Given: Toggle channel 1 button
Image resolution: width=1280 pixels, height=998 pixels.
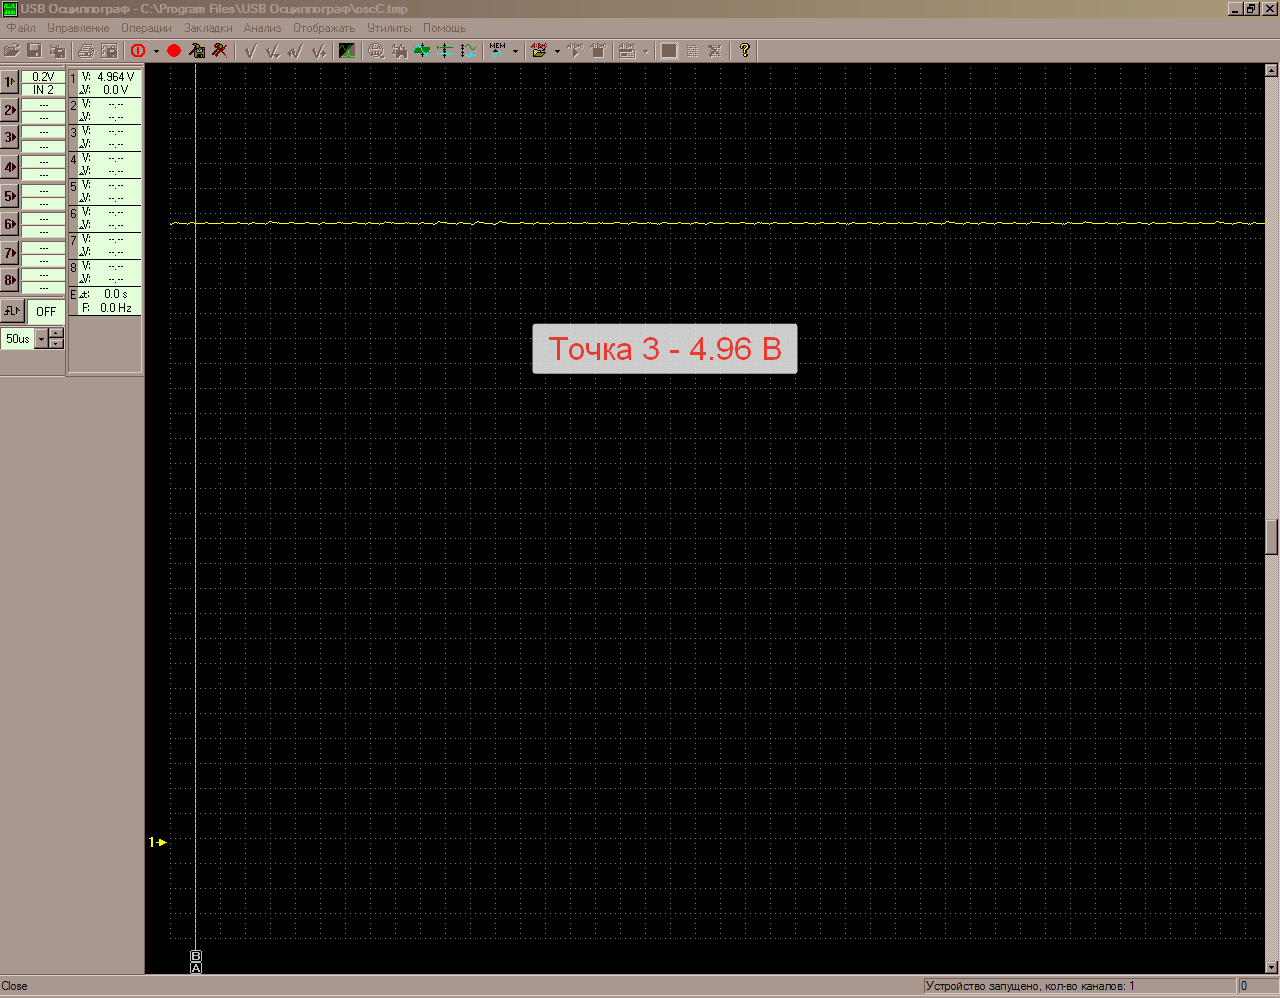Looking at the screenshot, I should (10, 82).
